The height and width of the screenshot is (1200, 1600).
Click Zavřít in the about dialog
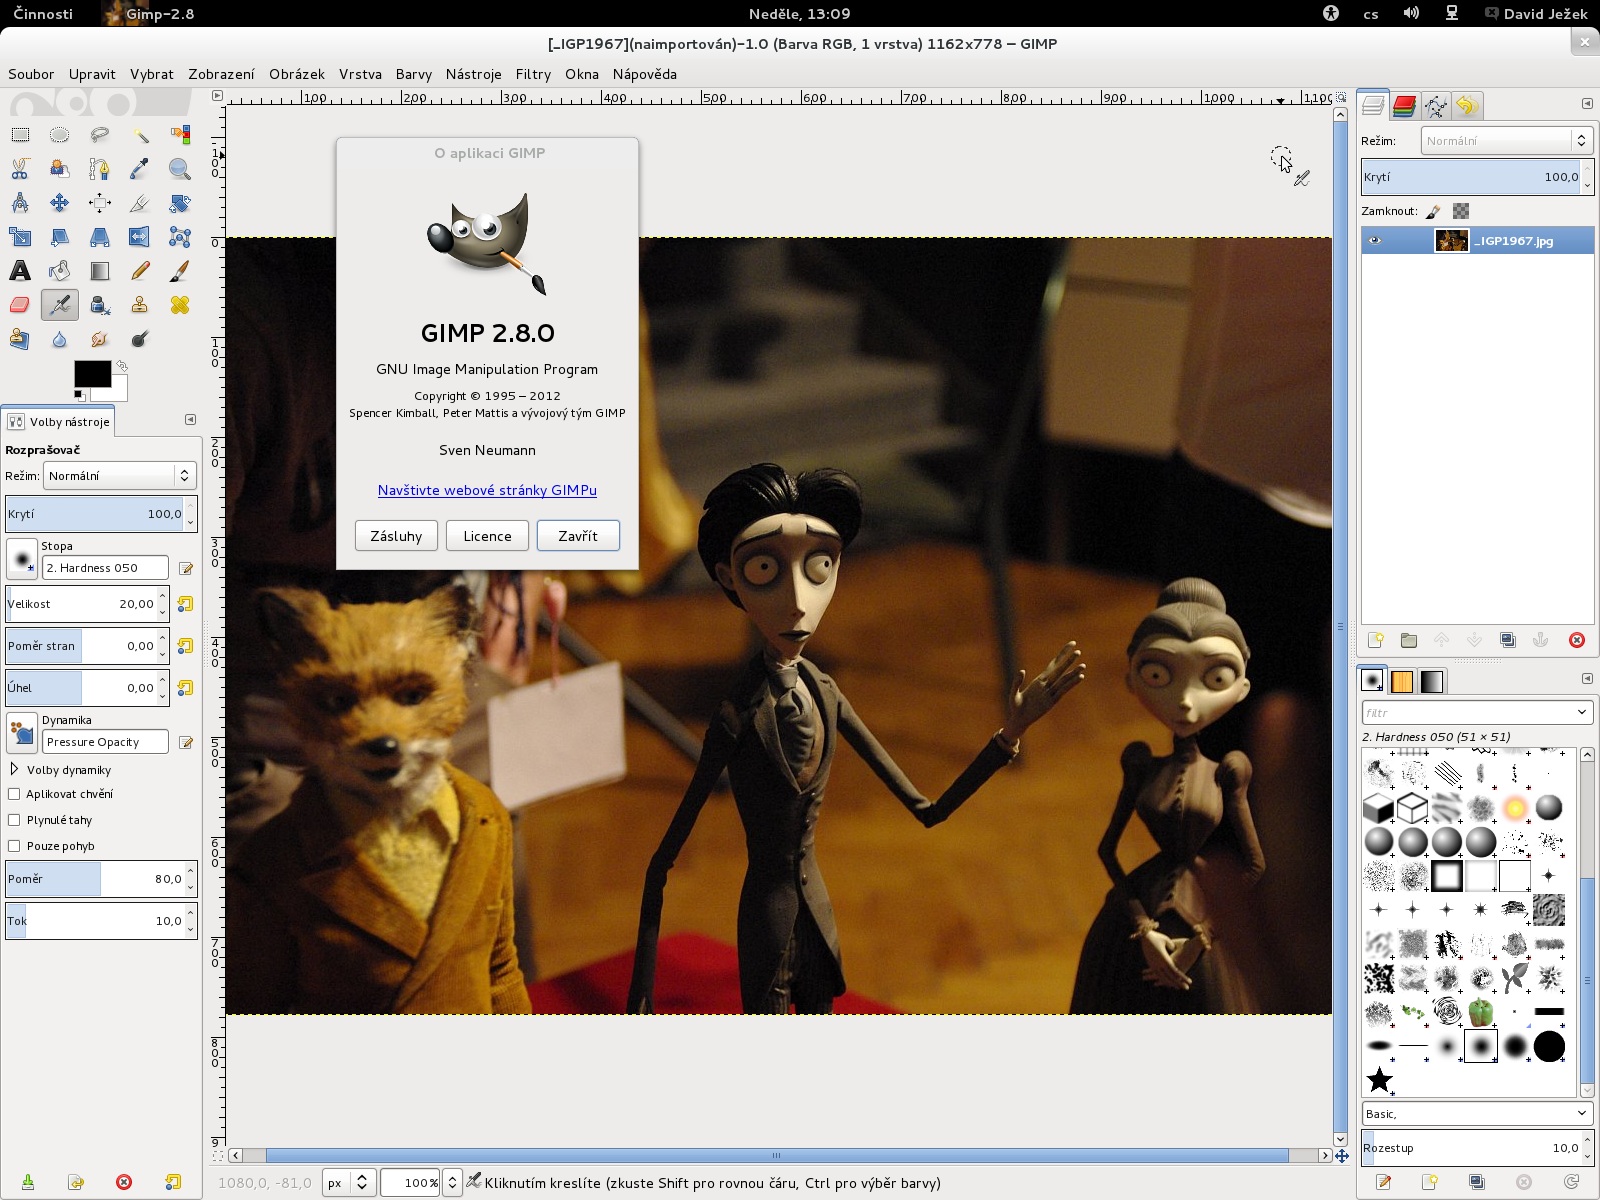pos(578,536)
